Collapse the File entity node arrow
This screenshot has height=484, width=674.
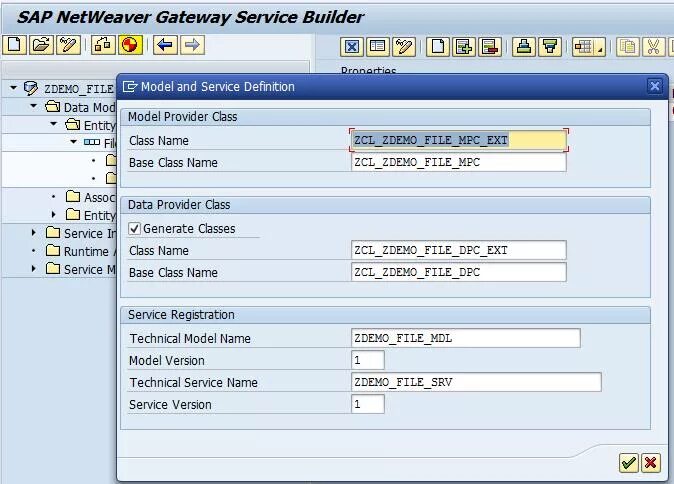[x=74, y=141]
